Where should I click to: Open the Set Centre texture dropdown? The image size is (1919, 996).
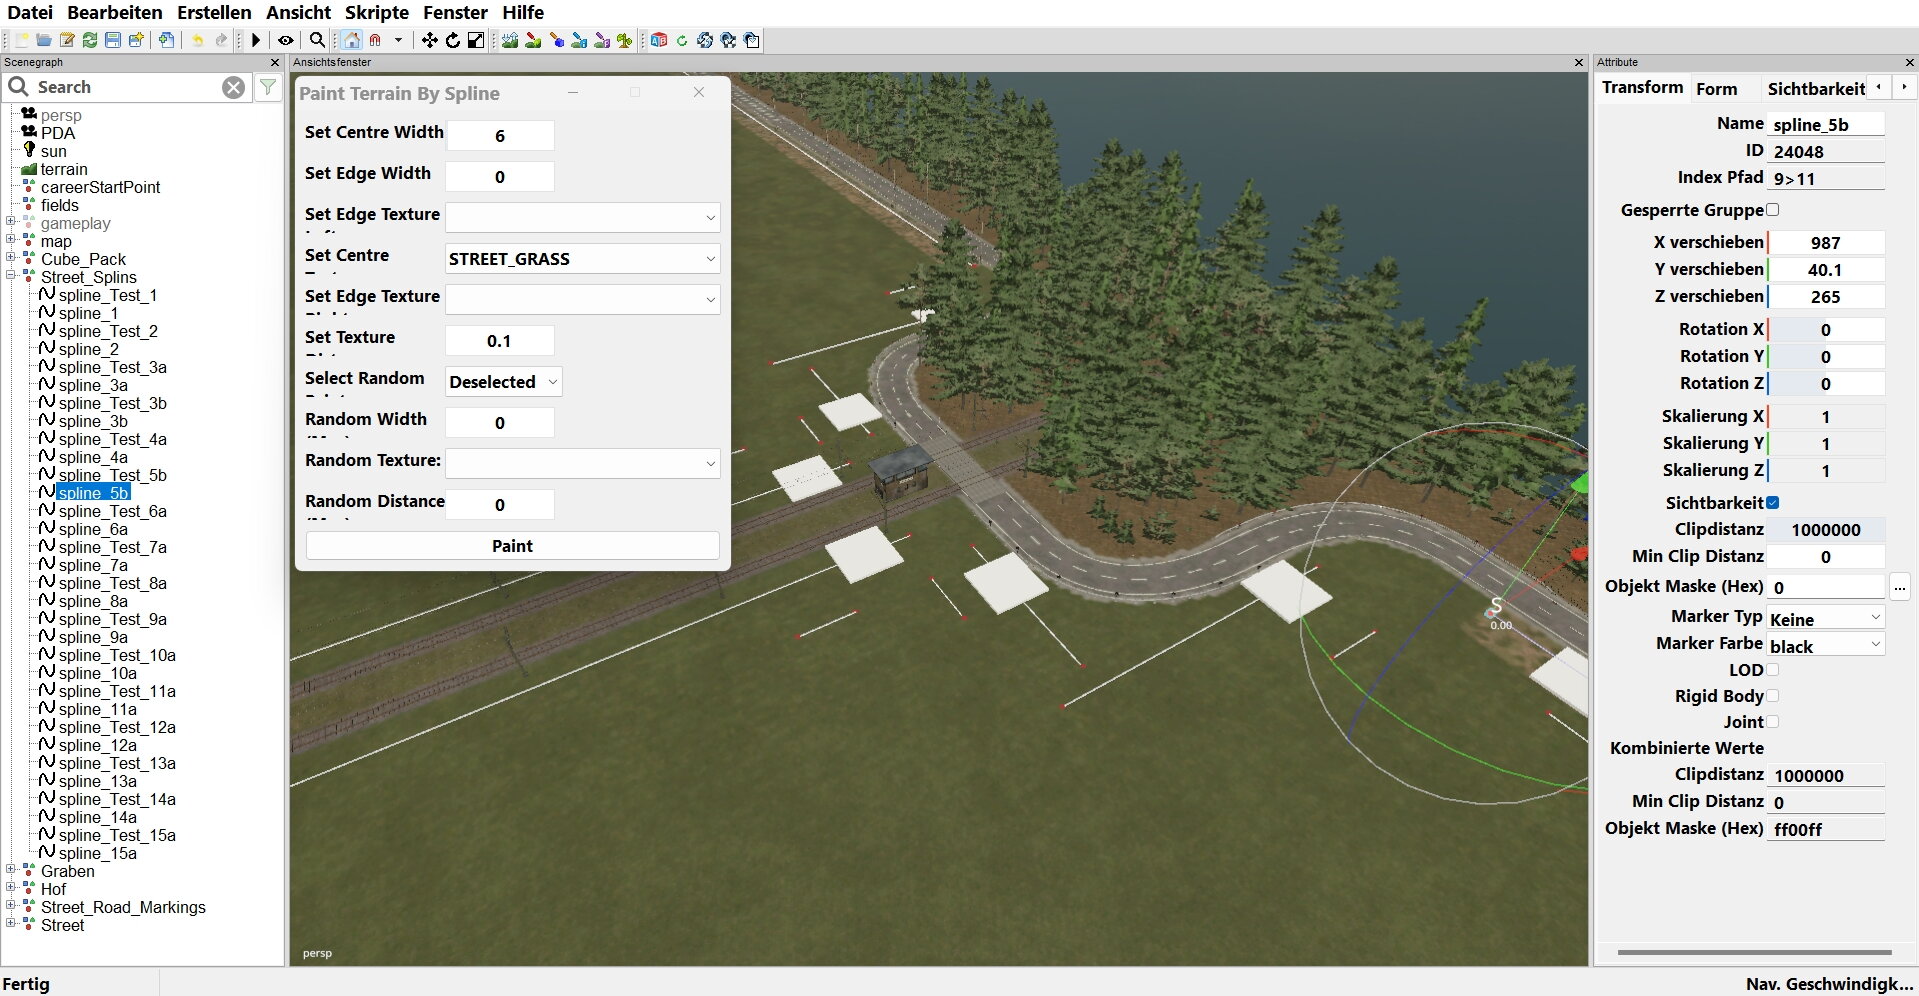(x=582, y=259)
